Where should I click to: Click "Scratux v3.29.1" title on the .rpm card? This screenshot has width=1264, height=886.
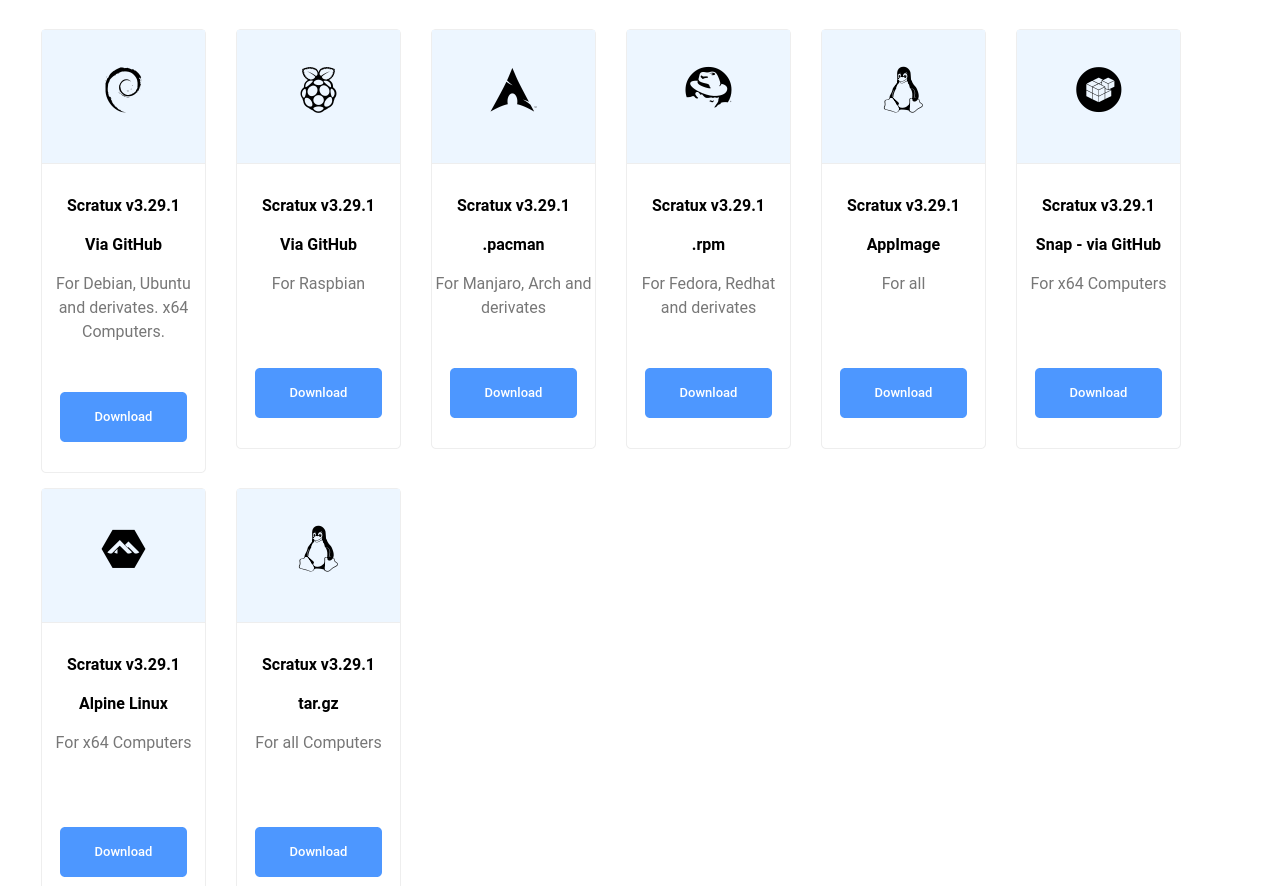point(708,205)
